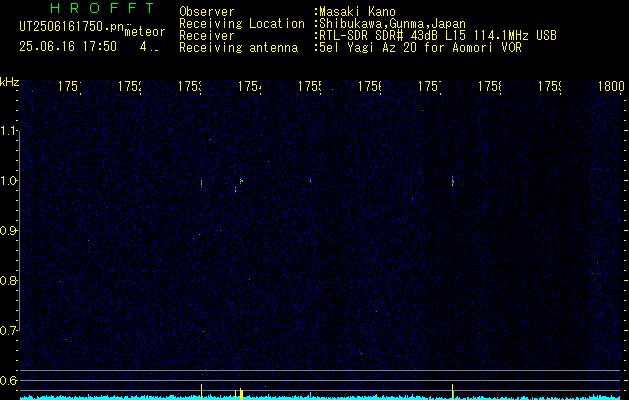Click the 'Observer' label
629x400 pixels.
click(x=207, y=12)
